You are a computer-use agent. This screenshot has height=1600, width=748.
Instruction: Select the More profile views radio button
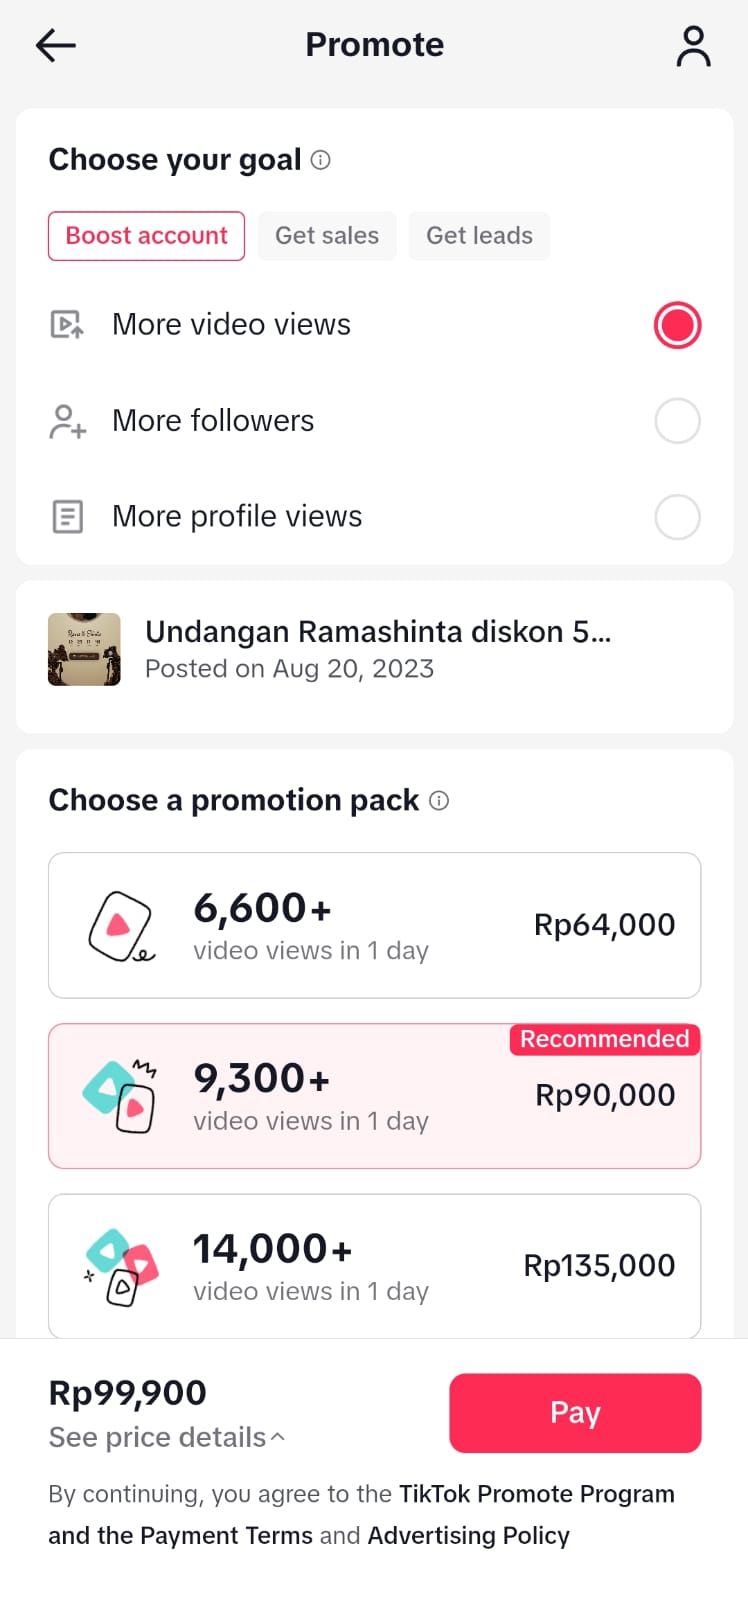(677, 517)
